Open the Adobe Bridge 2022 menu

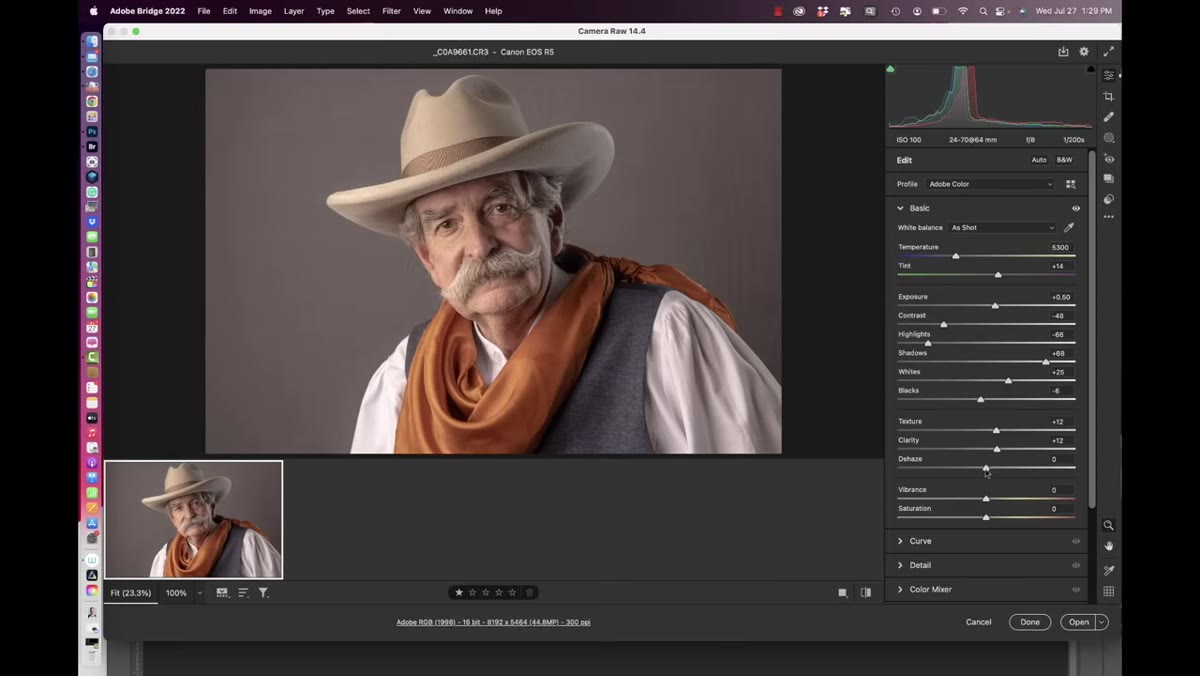pyautogui.click(x=147, y=11)
